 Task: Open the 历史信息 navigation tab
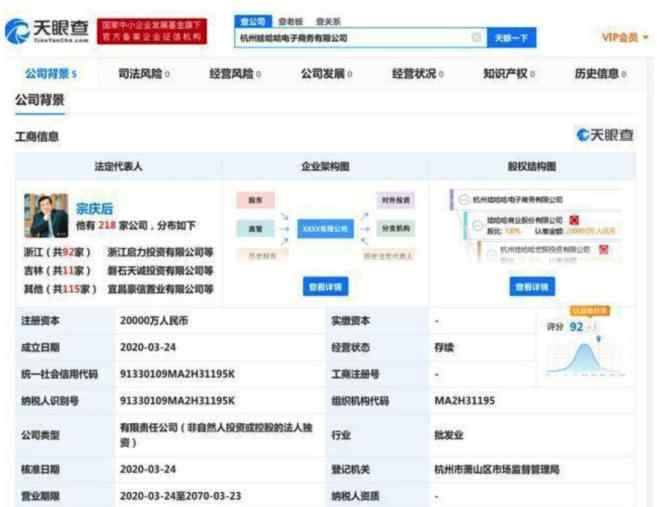pyautogui.click(x=601, y=74)
